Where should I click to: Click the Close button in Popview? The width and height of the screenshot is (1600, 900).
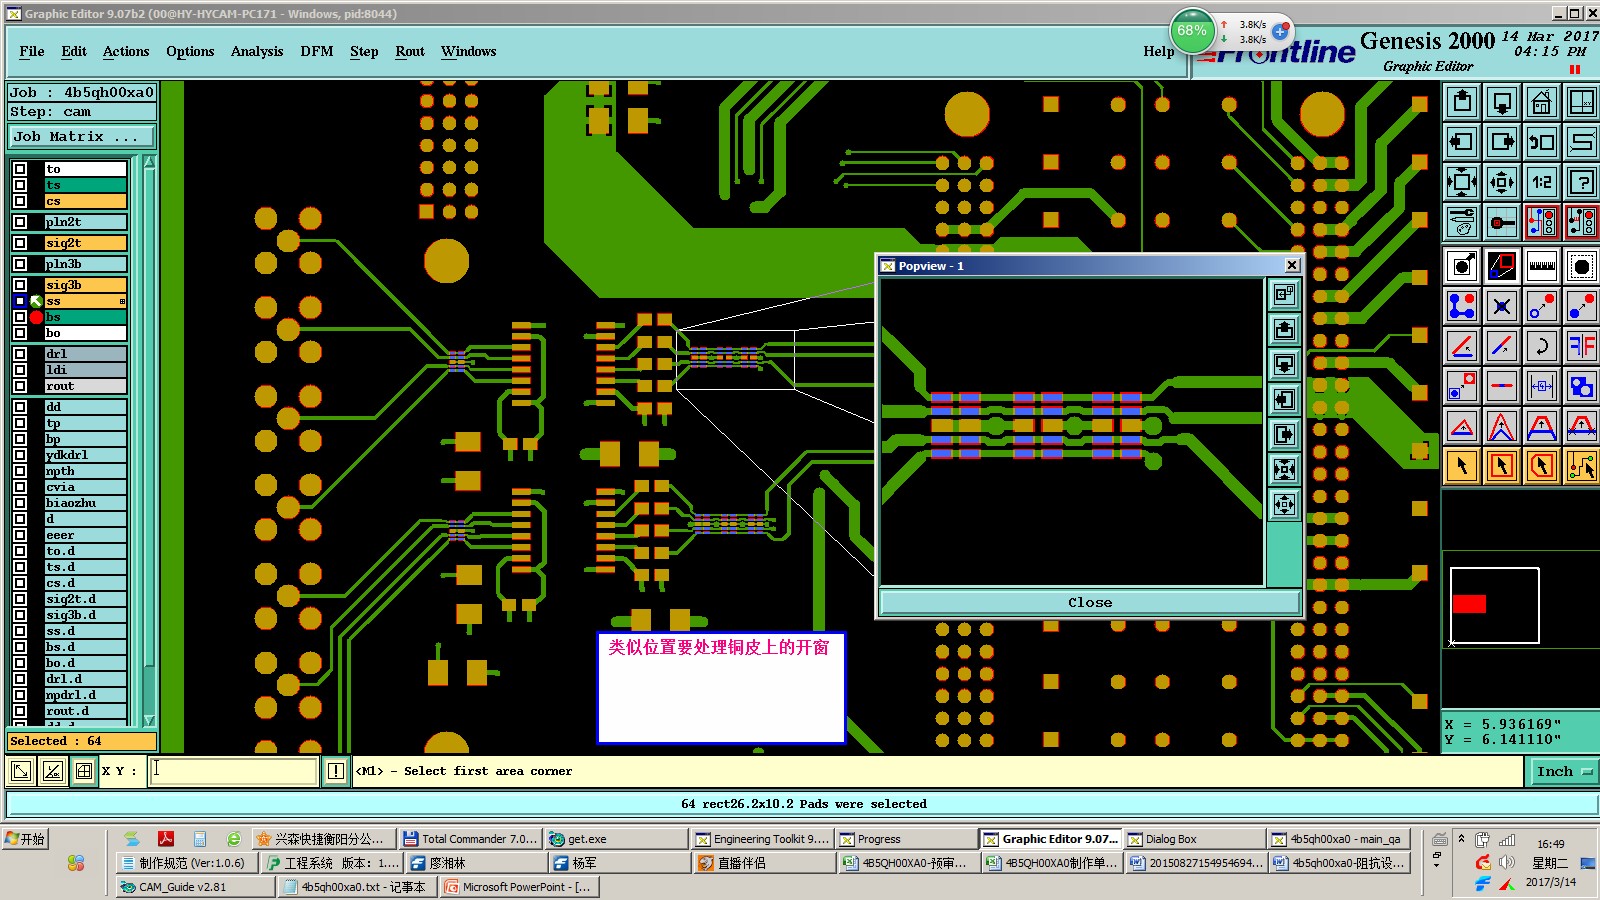[1090, 602]
